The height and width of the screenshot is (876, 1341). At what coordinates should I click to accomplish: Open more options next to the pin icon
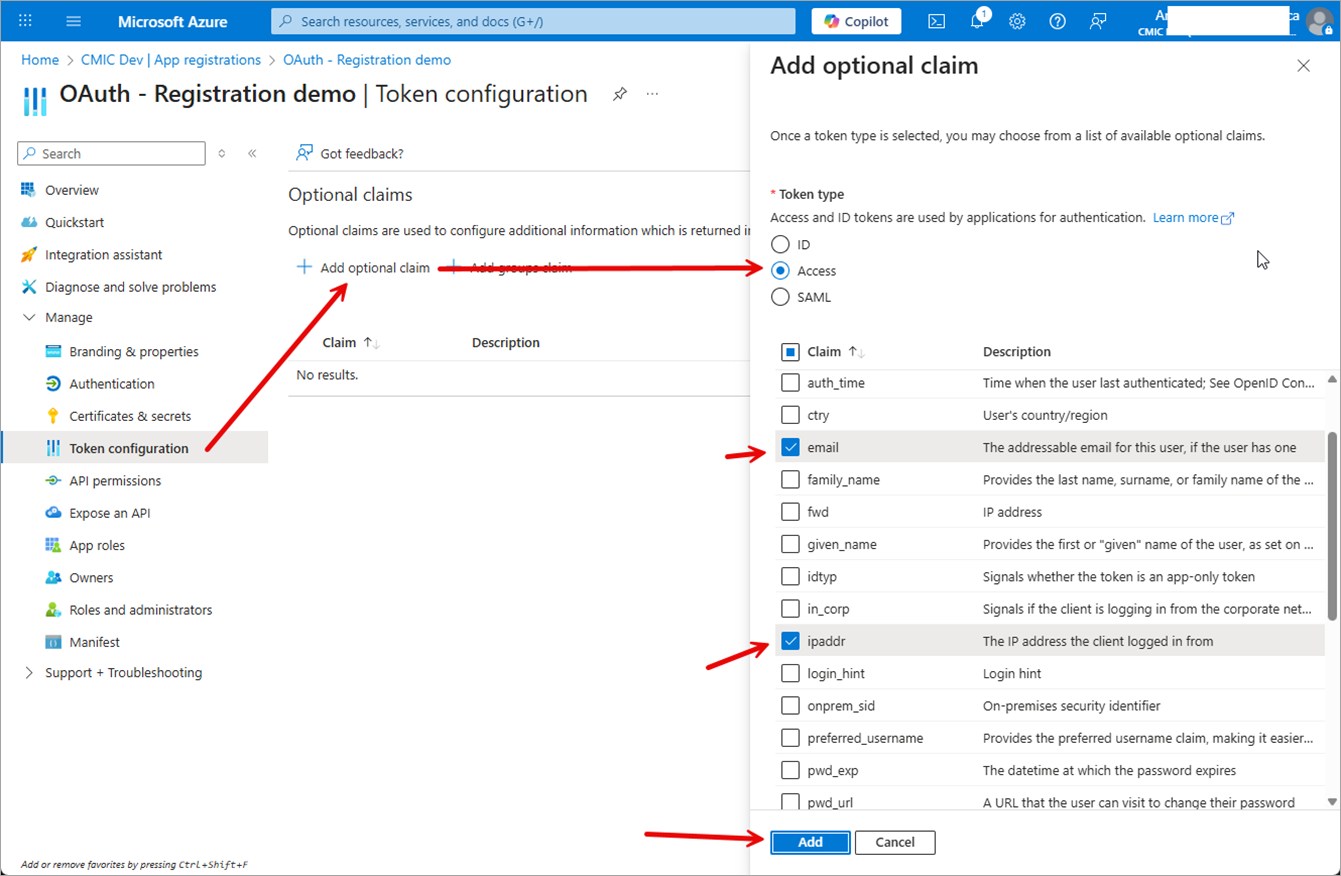click(652, 94)
